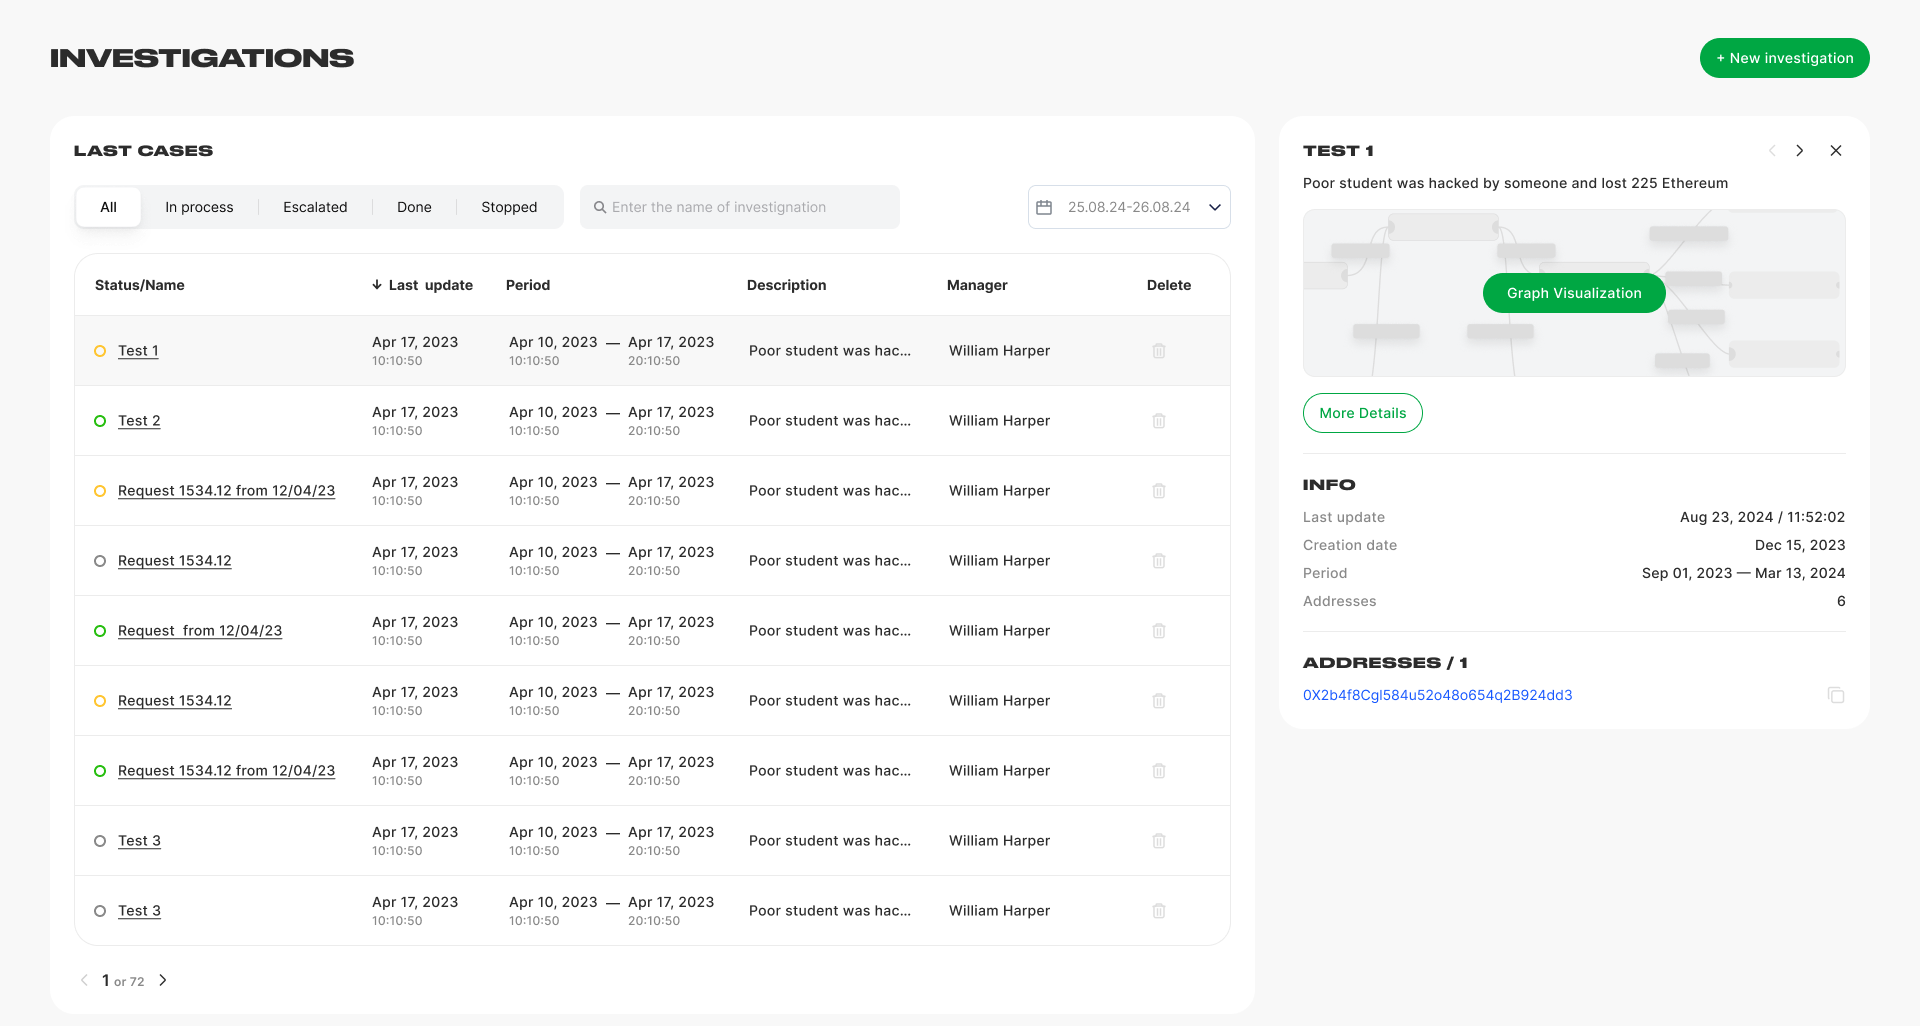Click trash icon in the Test 2 row

(x=1159, y=421)
